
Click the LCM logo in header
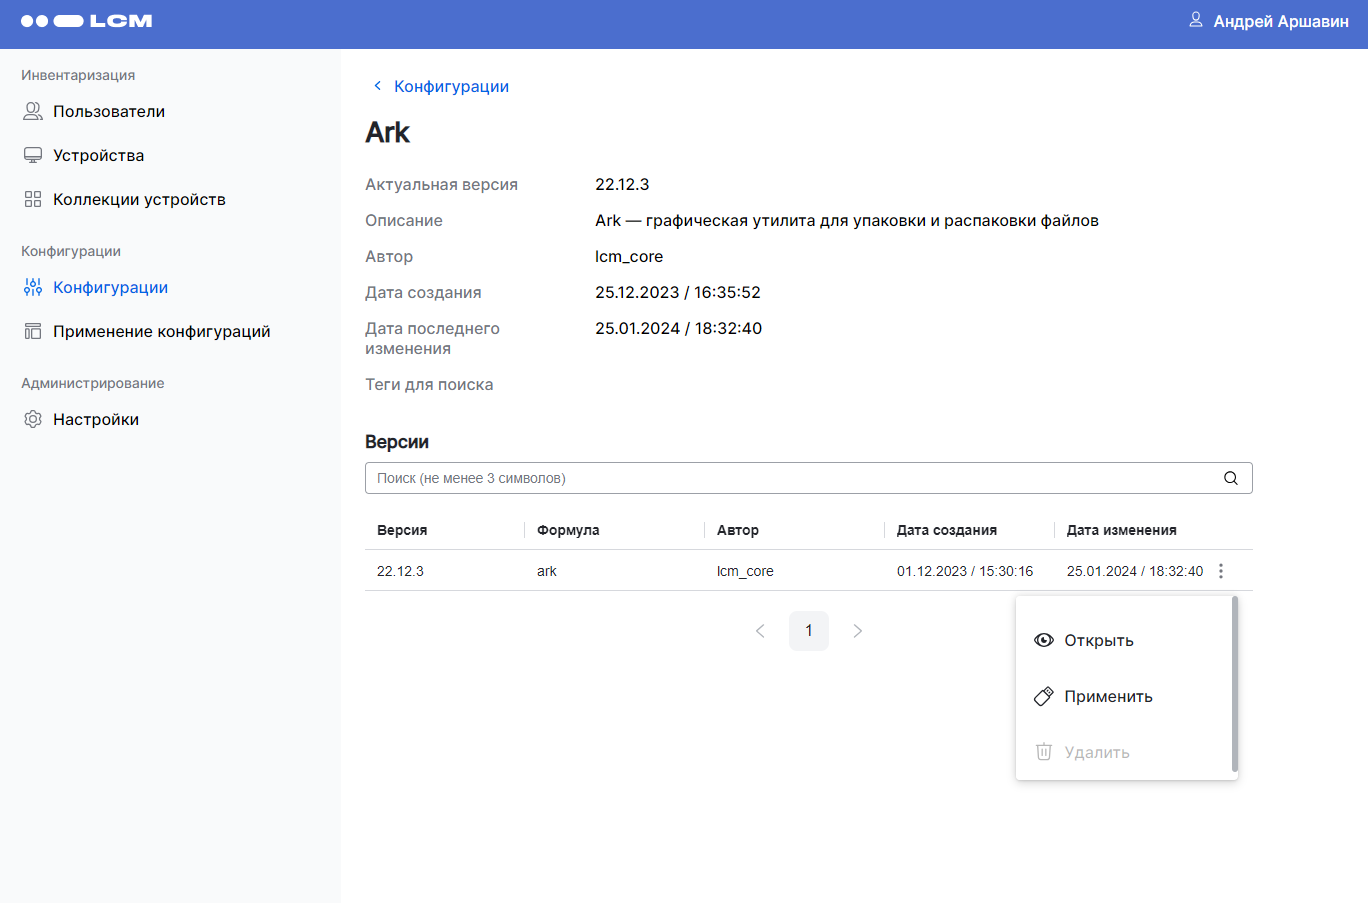pyautogui.click(x=86, y=21)
